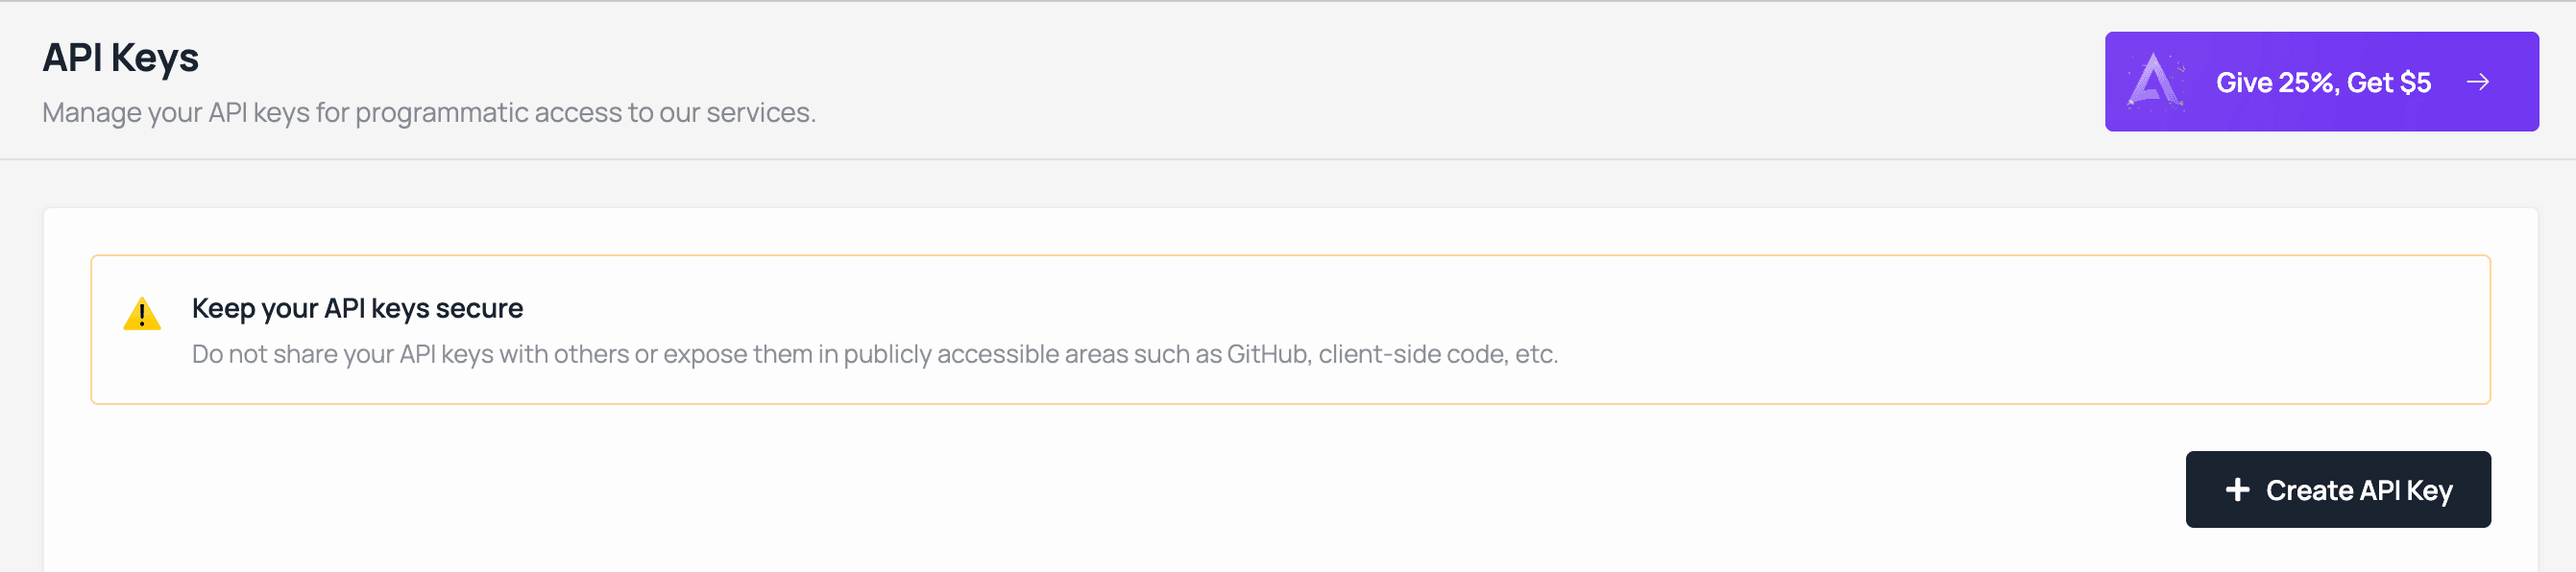Click the word Create on dark button
This screenshot has width=2576, height=572.
(x=2309, y=490)
